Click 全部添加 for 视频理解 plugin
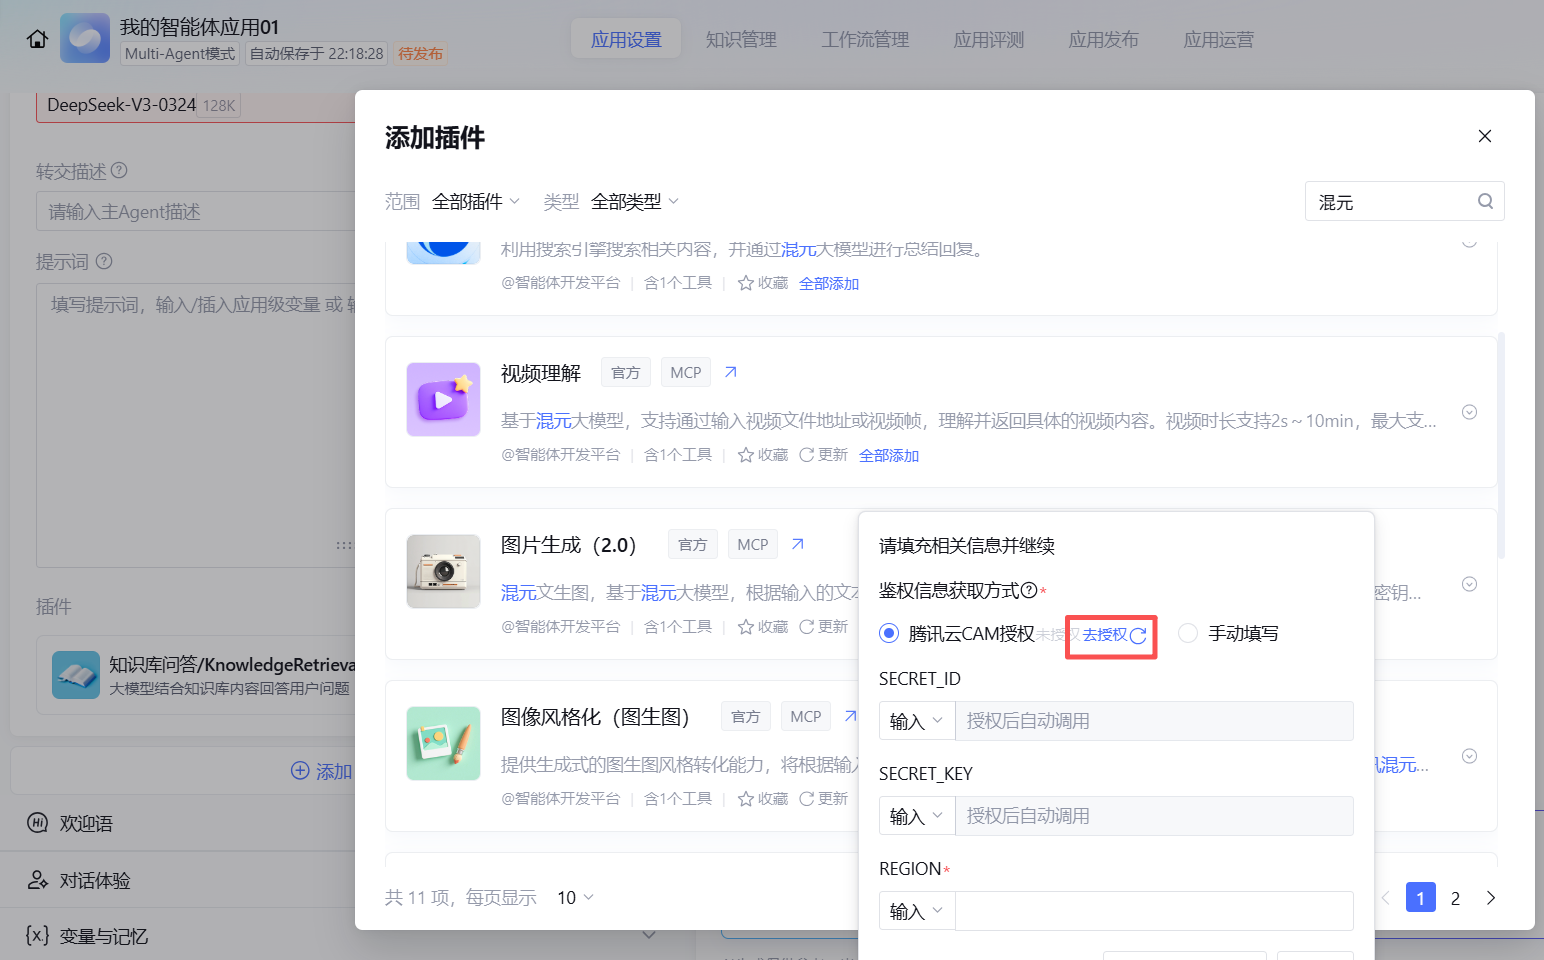 [889, 455]
